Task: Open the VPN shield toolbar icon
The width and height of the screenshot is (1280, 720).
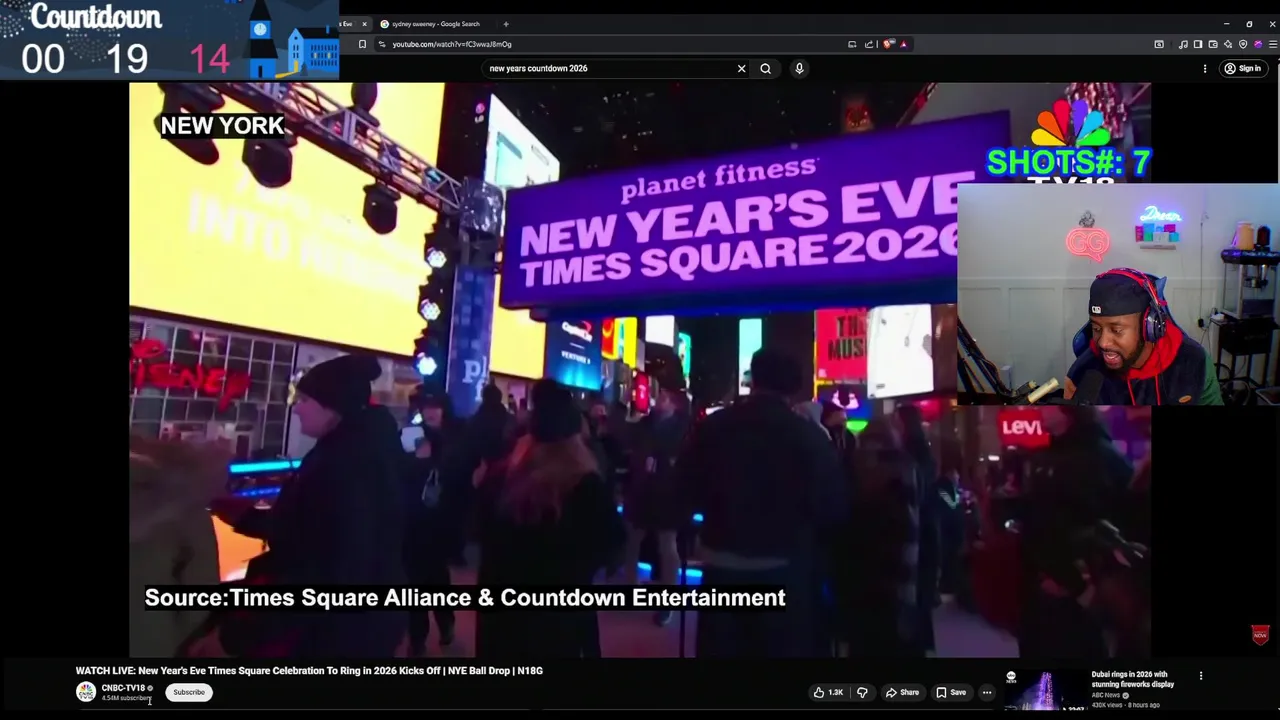Action: [x=1243, y=44]
